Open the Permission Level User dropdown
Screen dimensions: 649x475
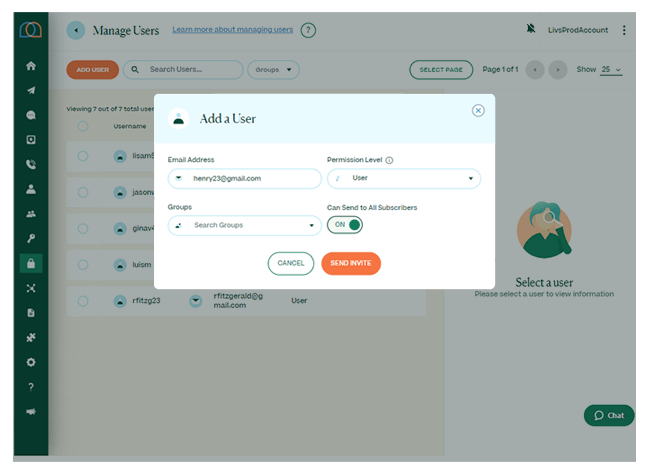(x=404, y=178)
